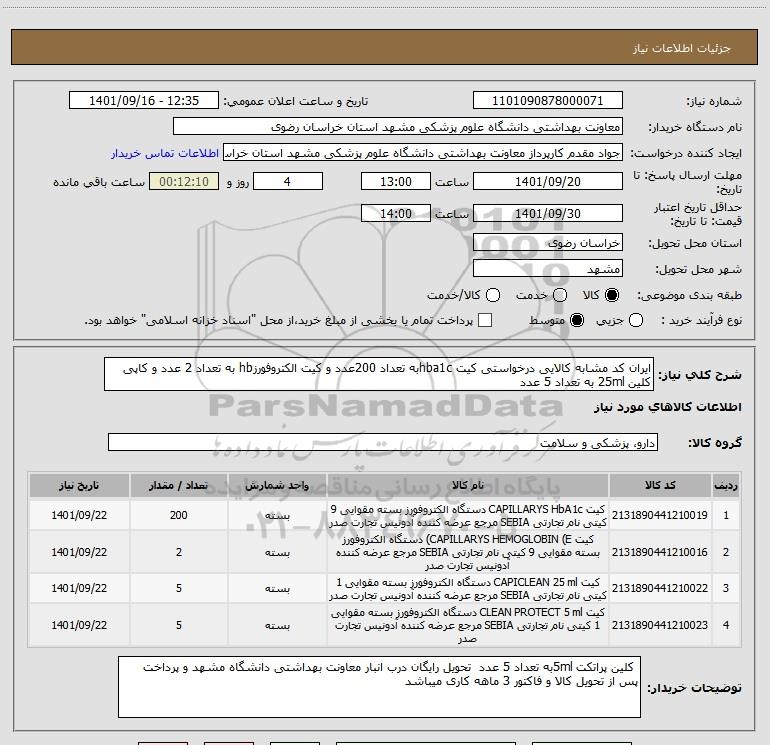Click the CAPICLEAN row quantity cell 5
Image resolution: width=770 pixels, height=745 pixels.
pyautogui.click(x=179, y=588)
